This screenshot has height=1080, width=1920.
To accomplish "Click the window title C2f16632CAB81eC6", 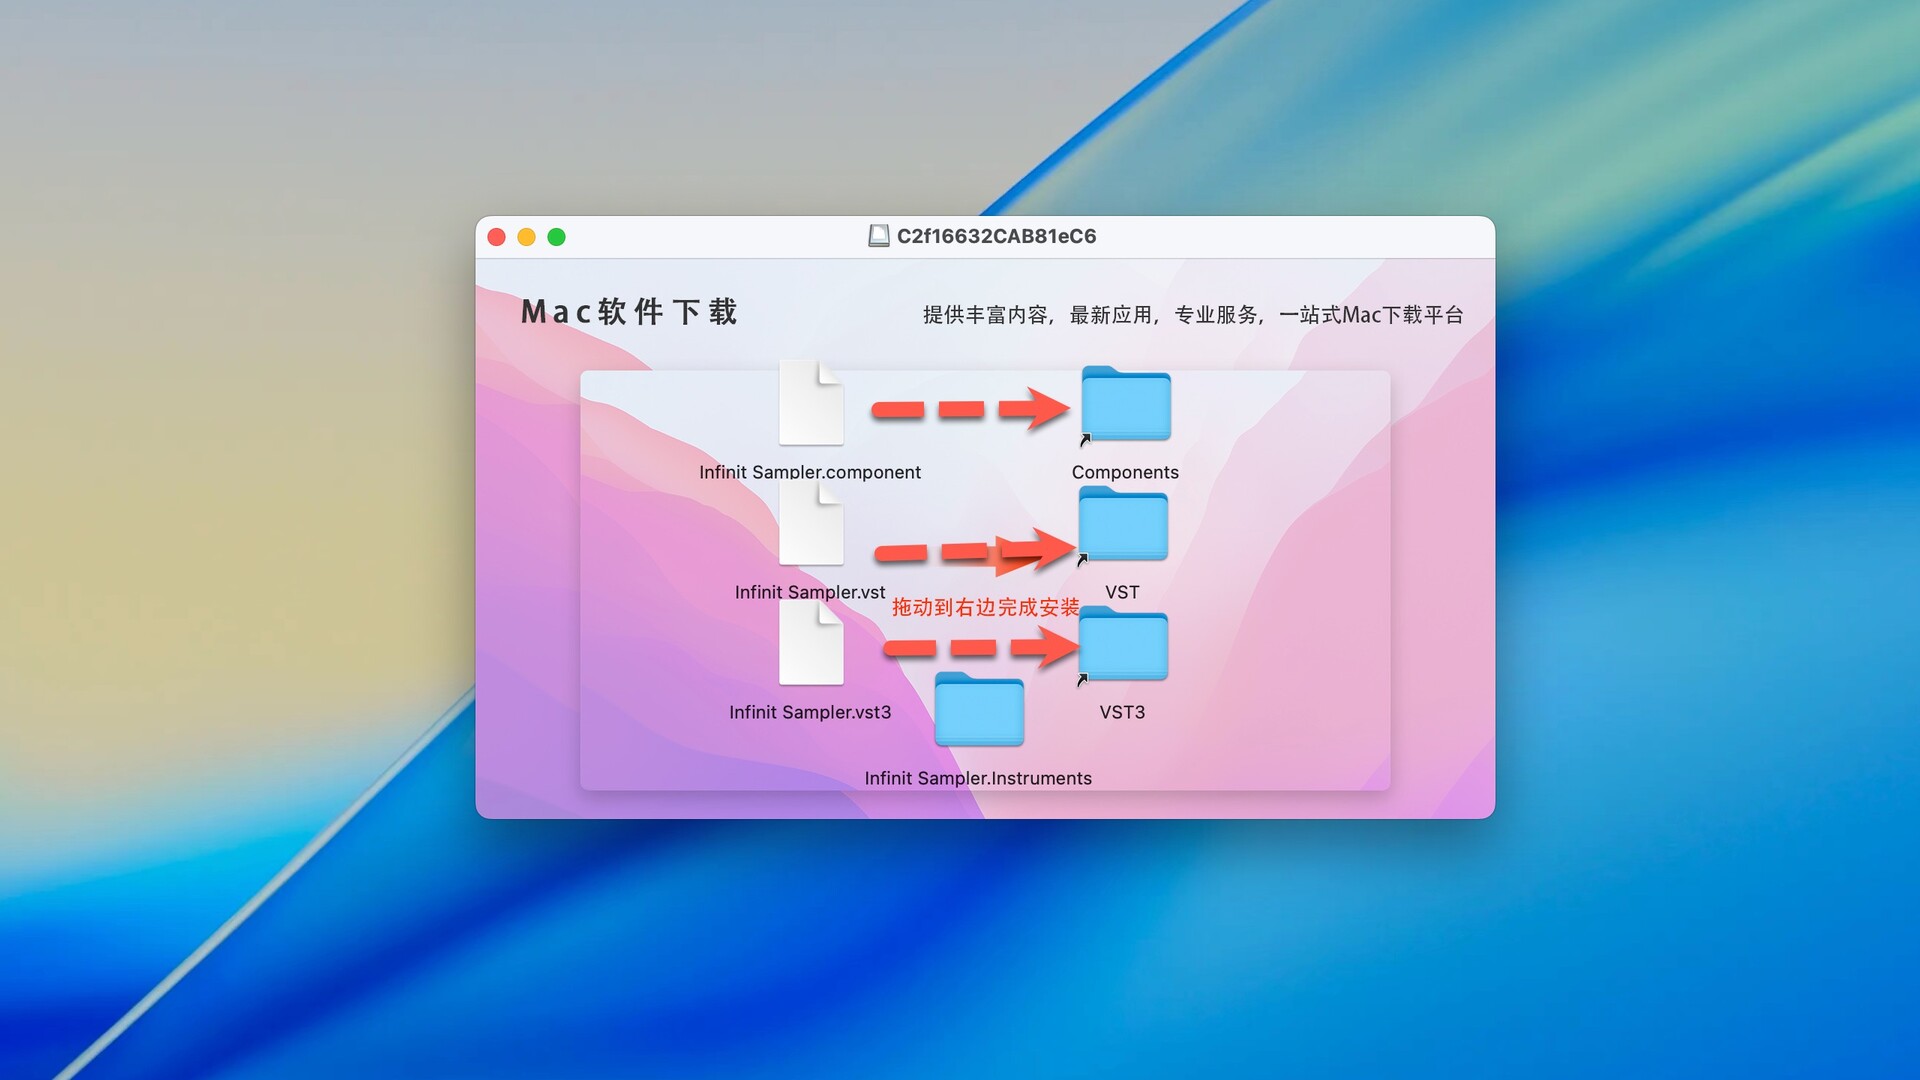I will (996, 236).
